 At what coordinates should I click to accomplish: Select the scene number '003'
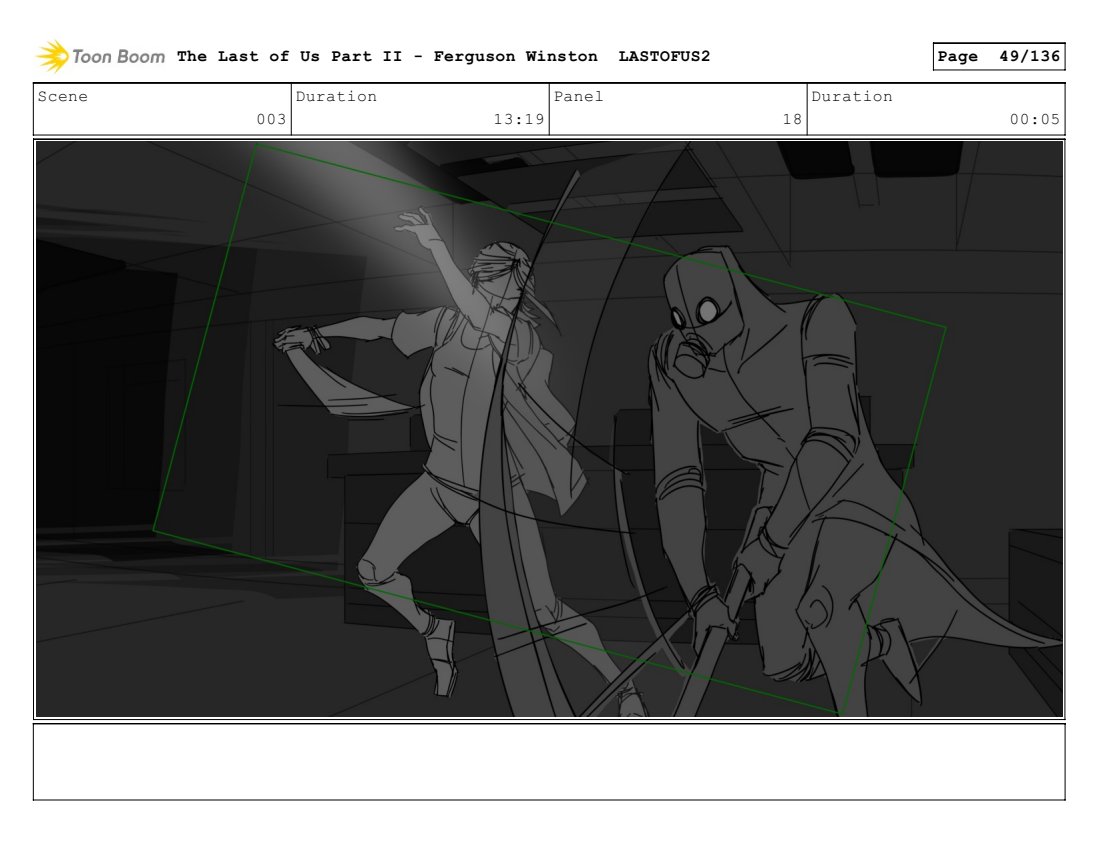271,119
